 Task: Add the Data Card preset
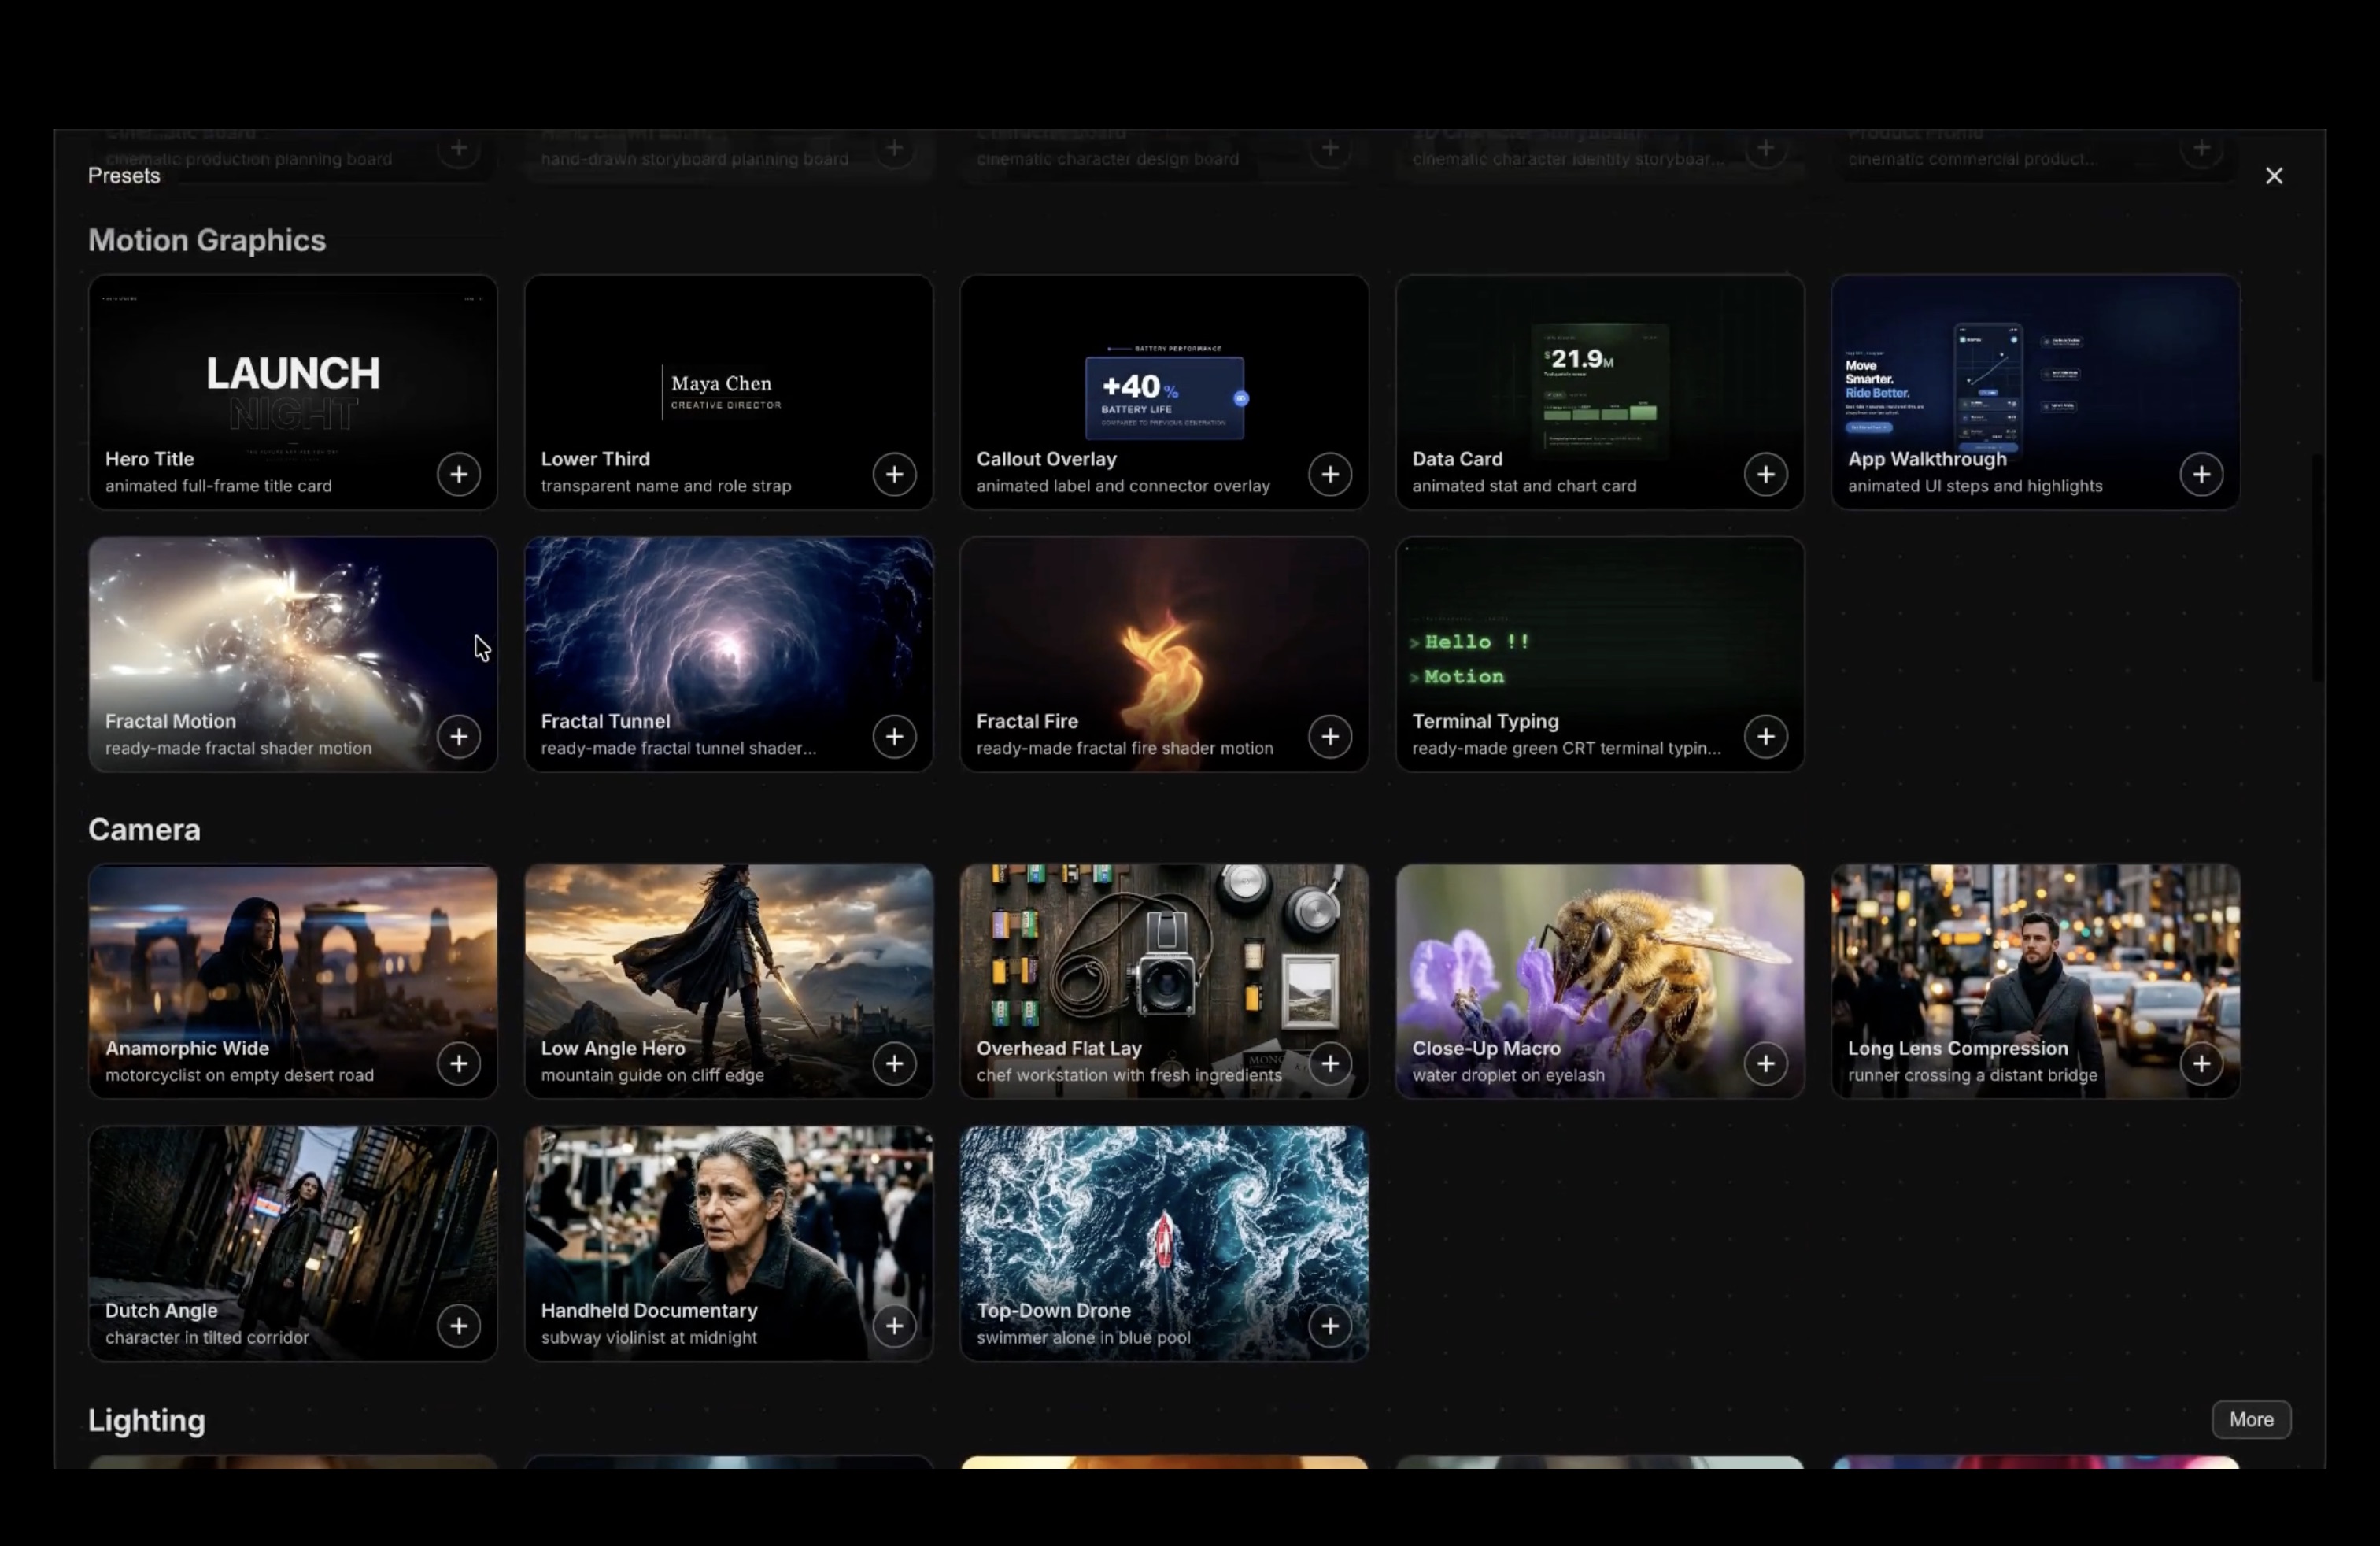pos(1766,474)
